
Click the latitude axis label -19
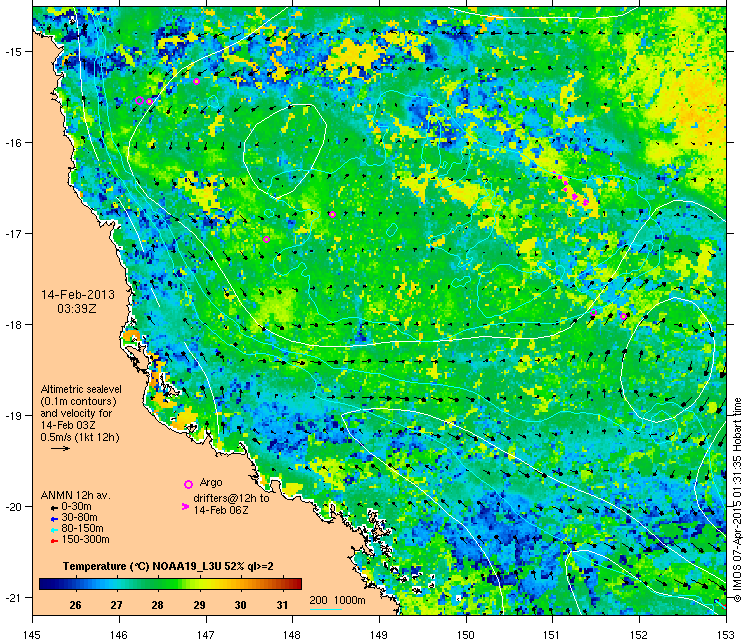(x=13, y=415)
